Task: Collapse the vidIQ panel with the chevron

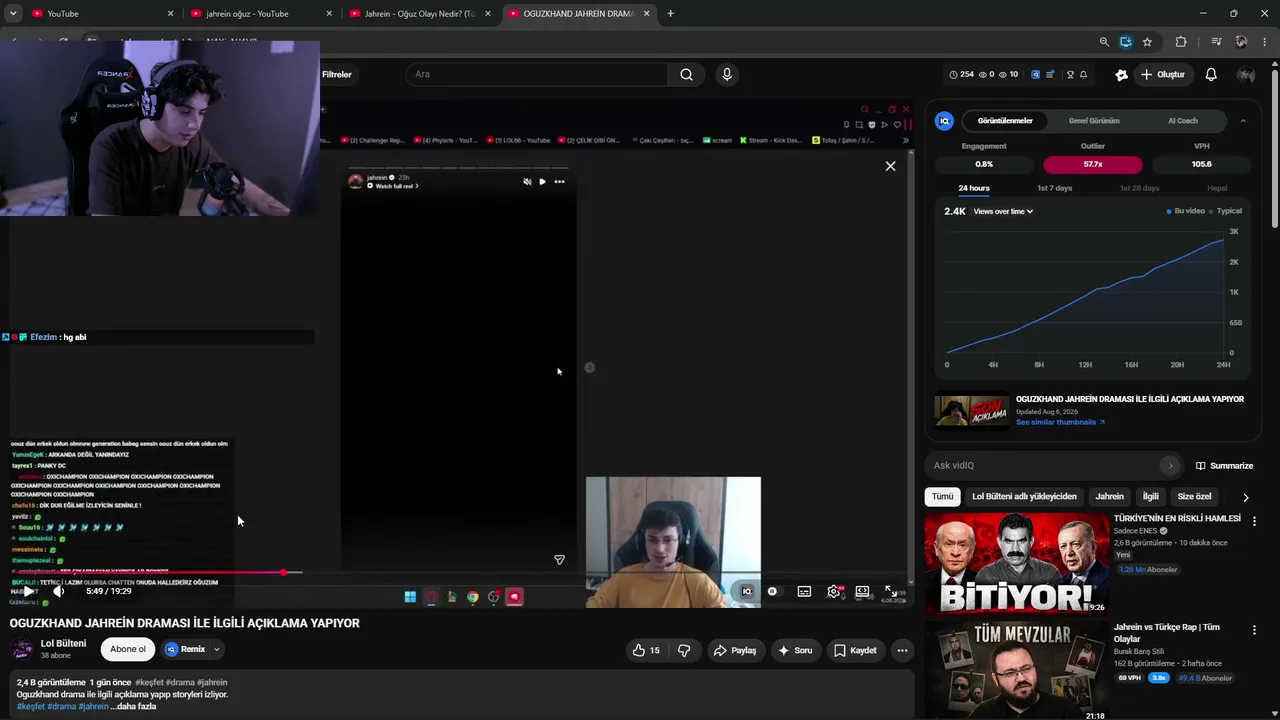Action: point(1243,121)
